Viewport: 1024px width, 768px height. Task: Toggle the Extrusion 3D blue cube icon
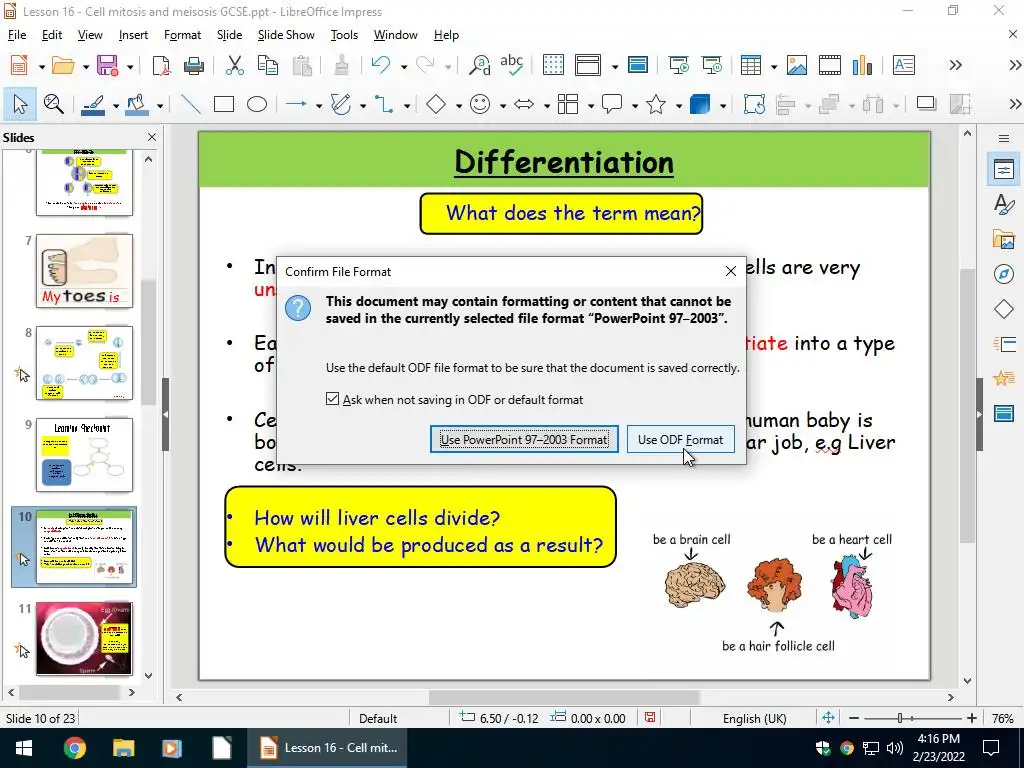click(699, 104)
